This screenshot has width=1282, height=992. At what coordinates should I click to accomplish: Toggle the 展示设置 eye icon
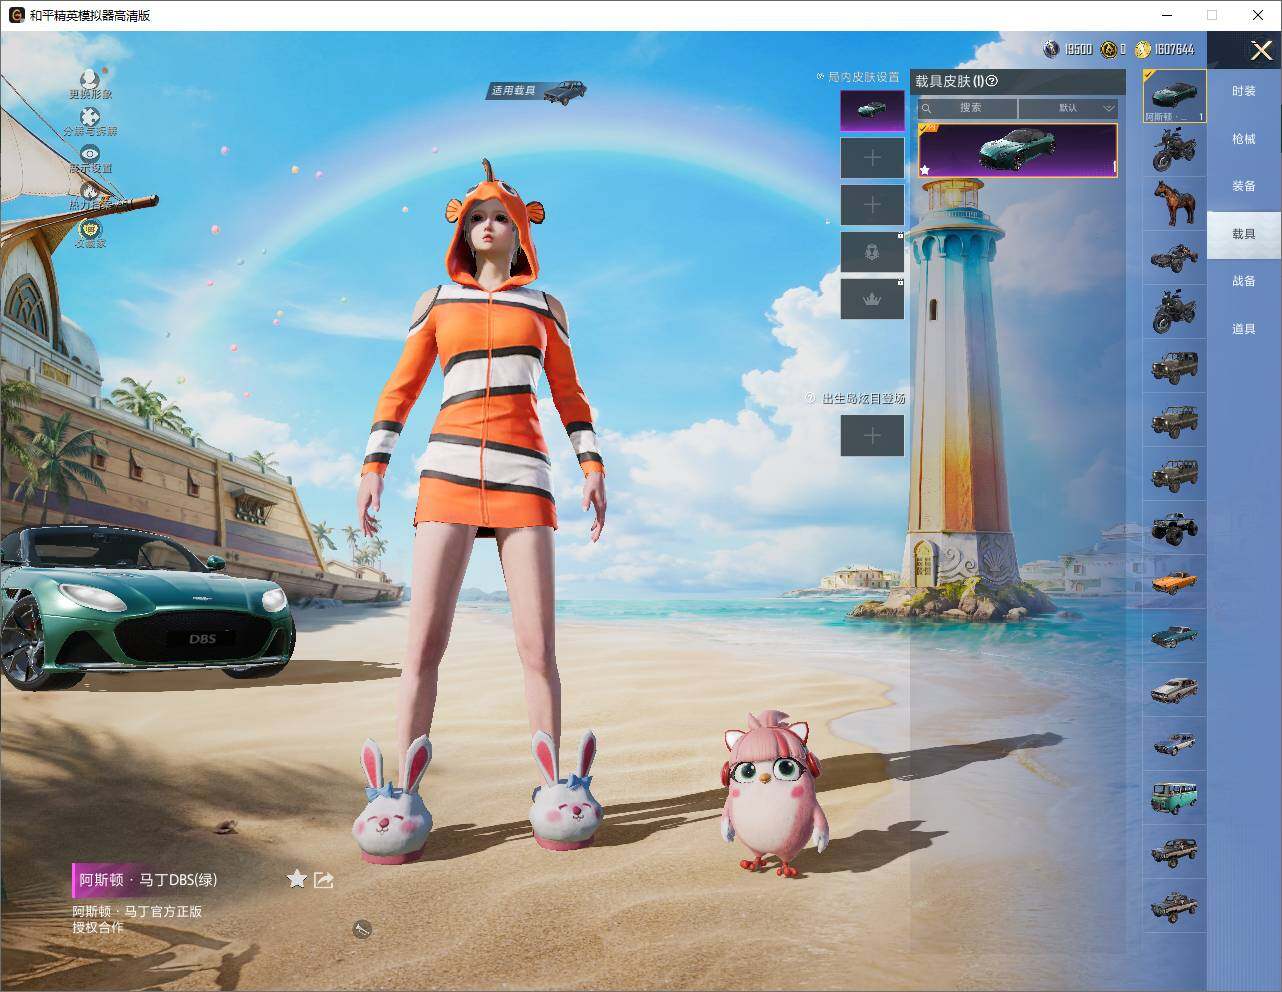[x=90, y=154]
